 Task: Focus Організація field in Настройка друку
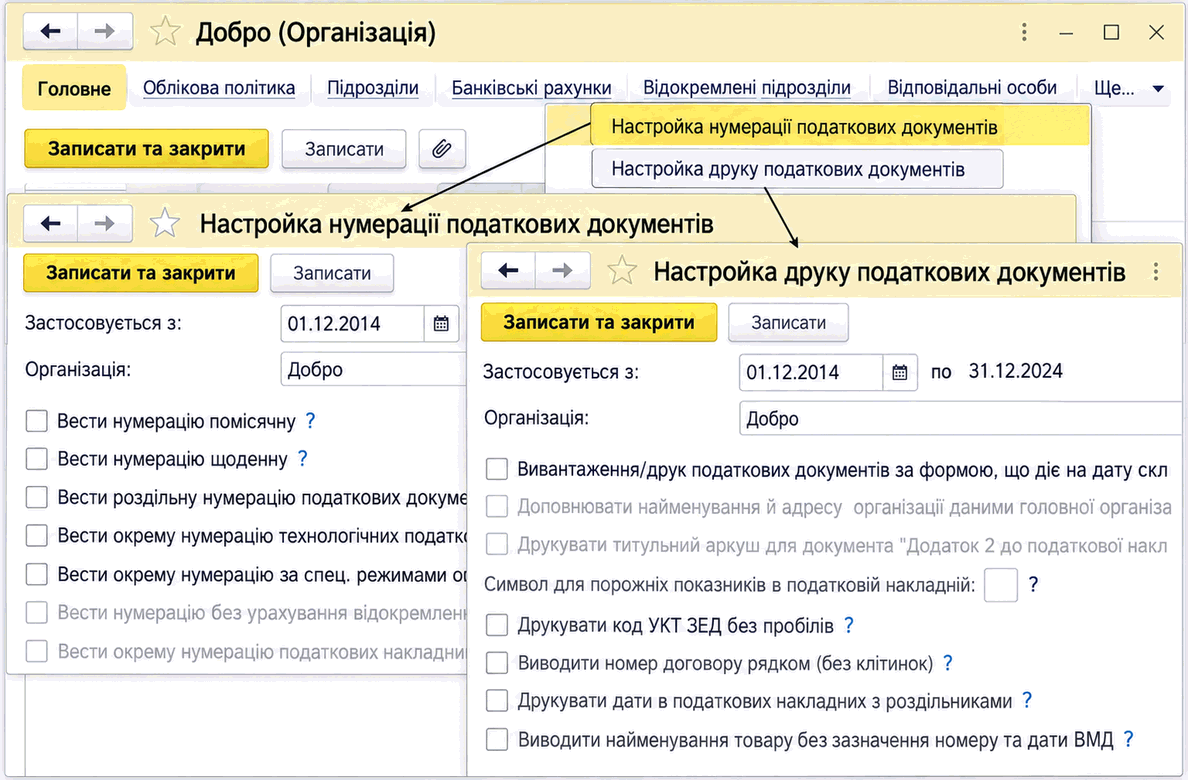[x=961, y=418]
